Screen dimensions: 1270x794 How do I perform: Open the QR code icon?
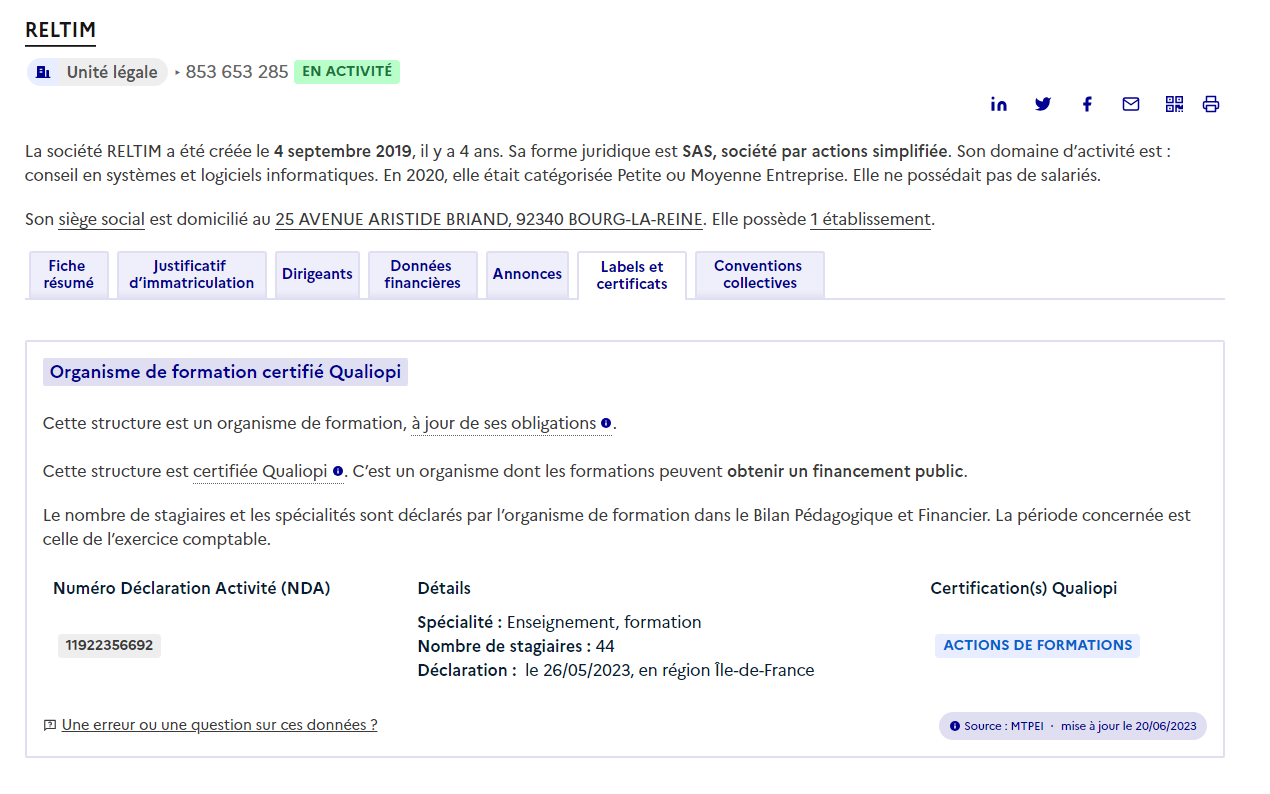[x=1174, y=104]
